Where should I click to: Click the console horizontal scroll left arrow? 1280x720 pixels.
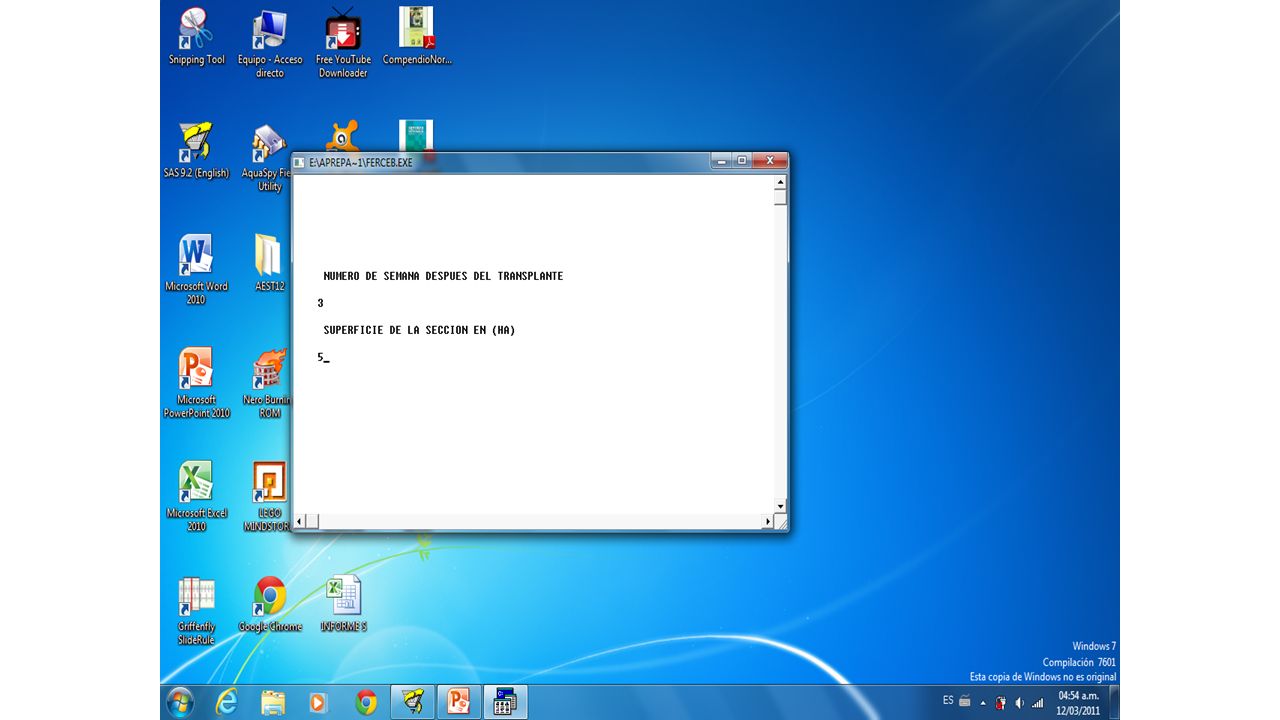point(299,521)
